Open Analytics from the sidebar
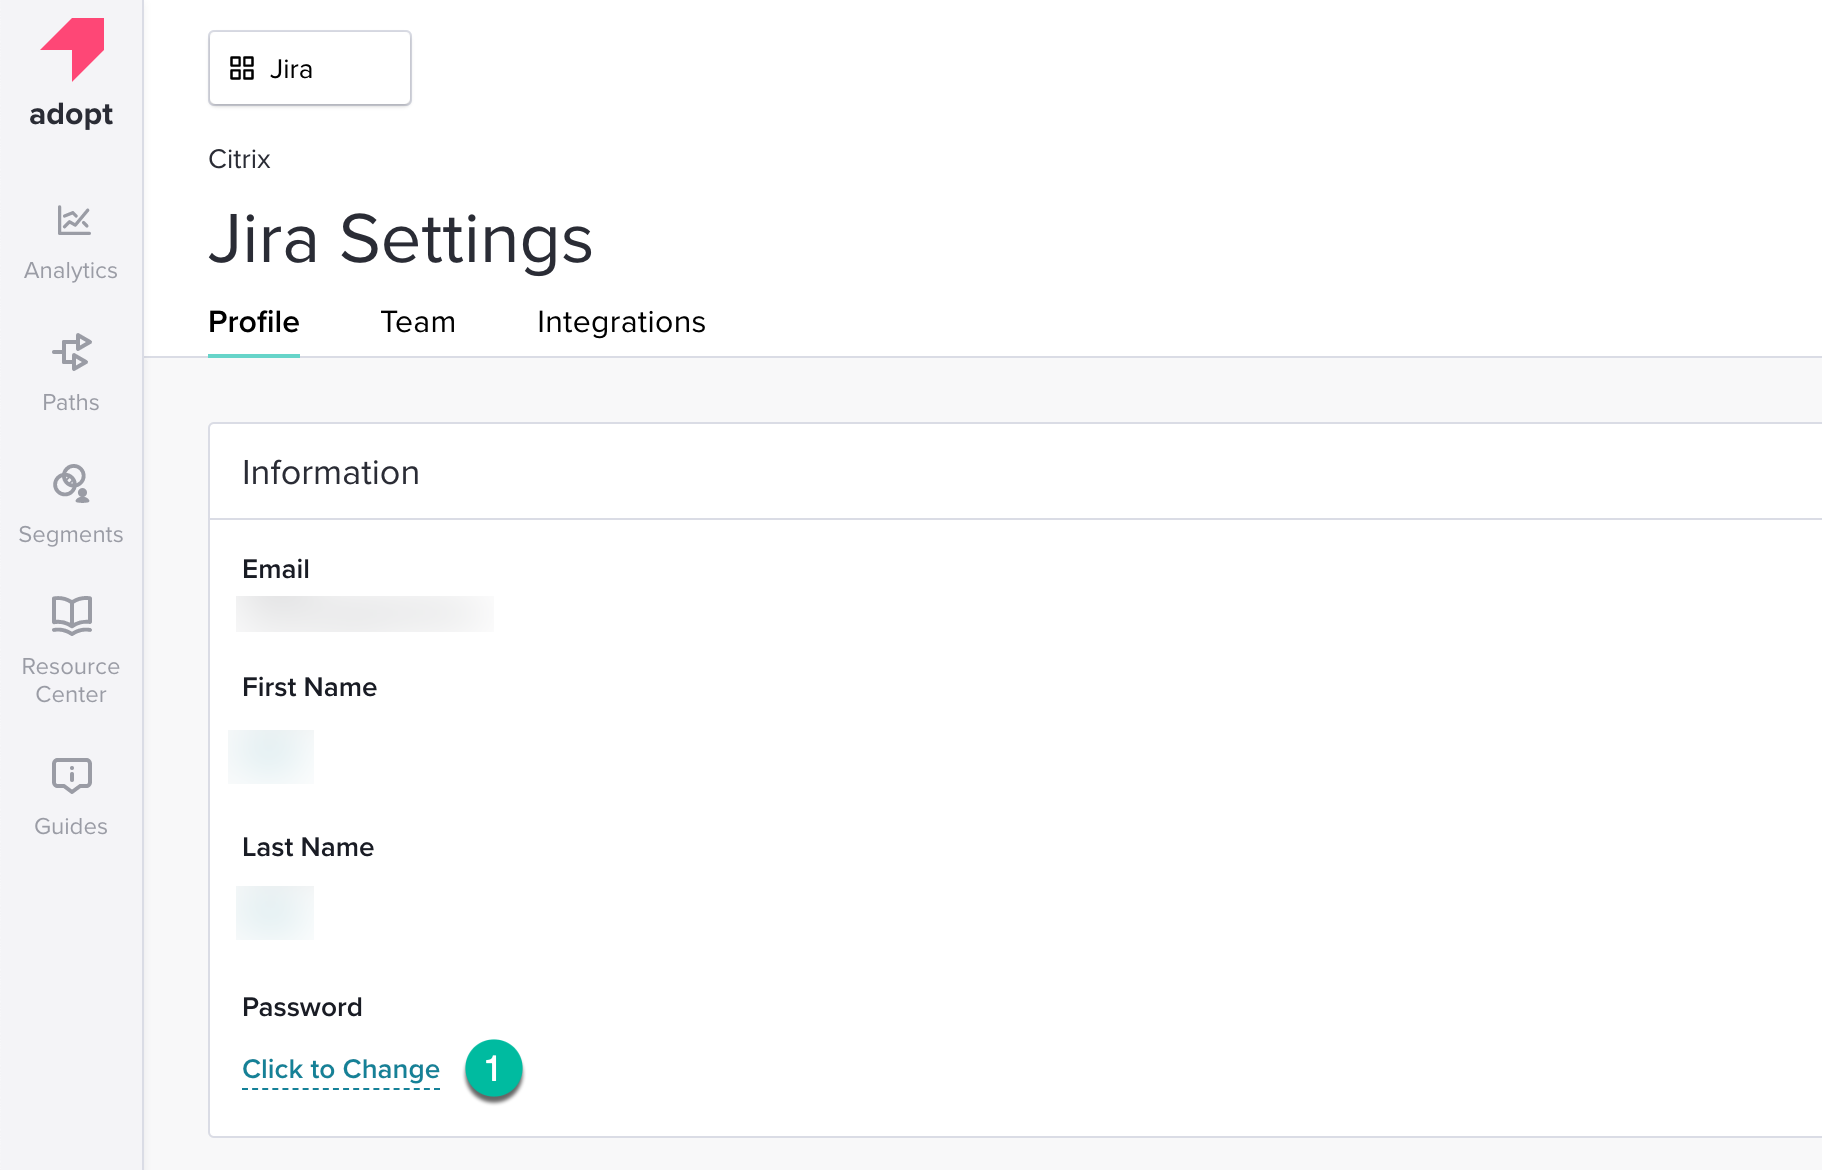The width and height of the screenshot is (1822, 1170). 71,243
